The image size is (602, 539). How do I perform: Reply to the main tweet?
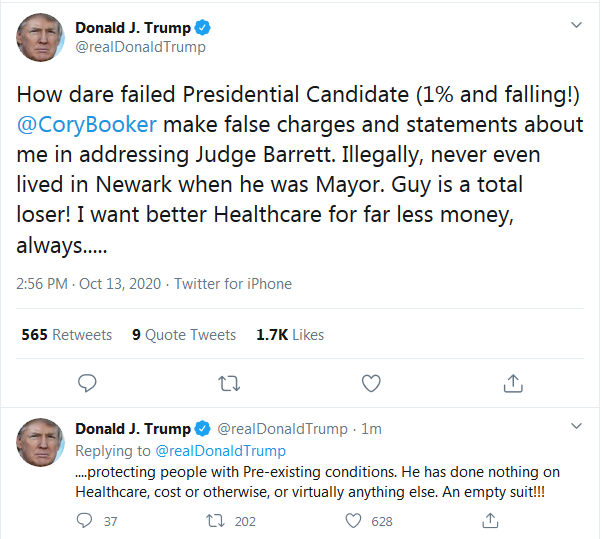pos(87,383)
